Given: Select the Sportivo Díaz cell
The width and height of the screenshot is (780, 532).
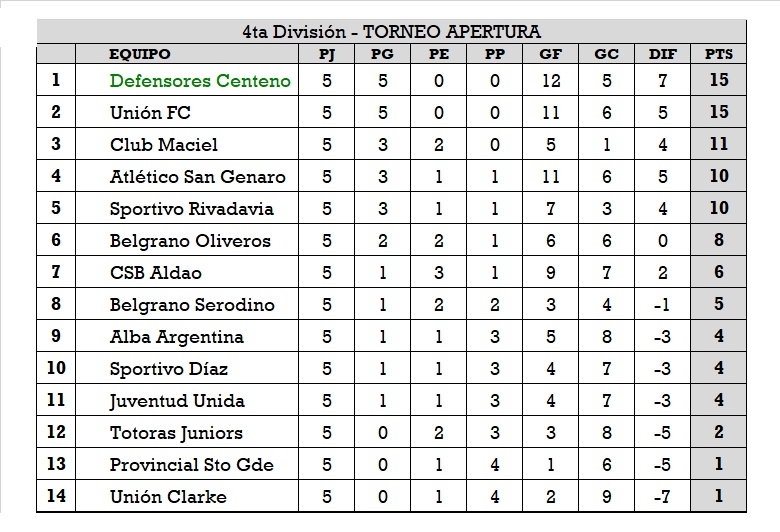Looking at the screenshot, I should point(169,369).
